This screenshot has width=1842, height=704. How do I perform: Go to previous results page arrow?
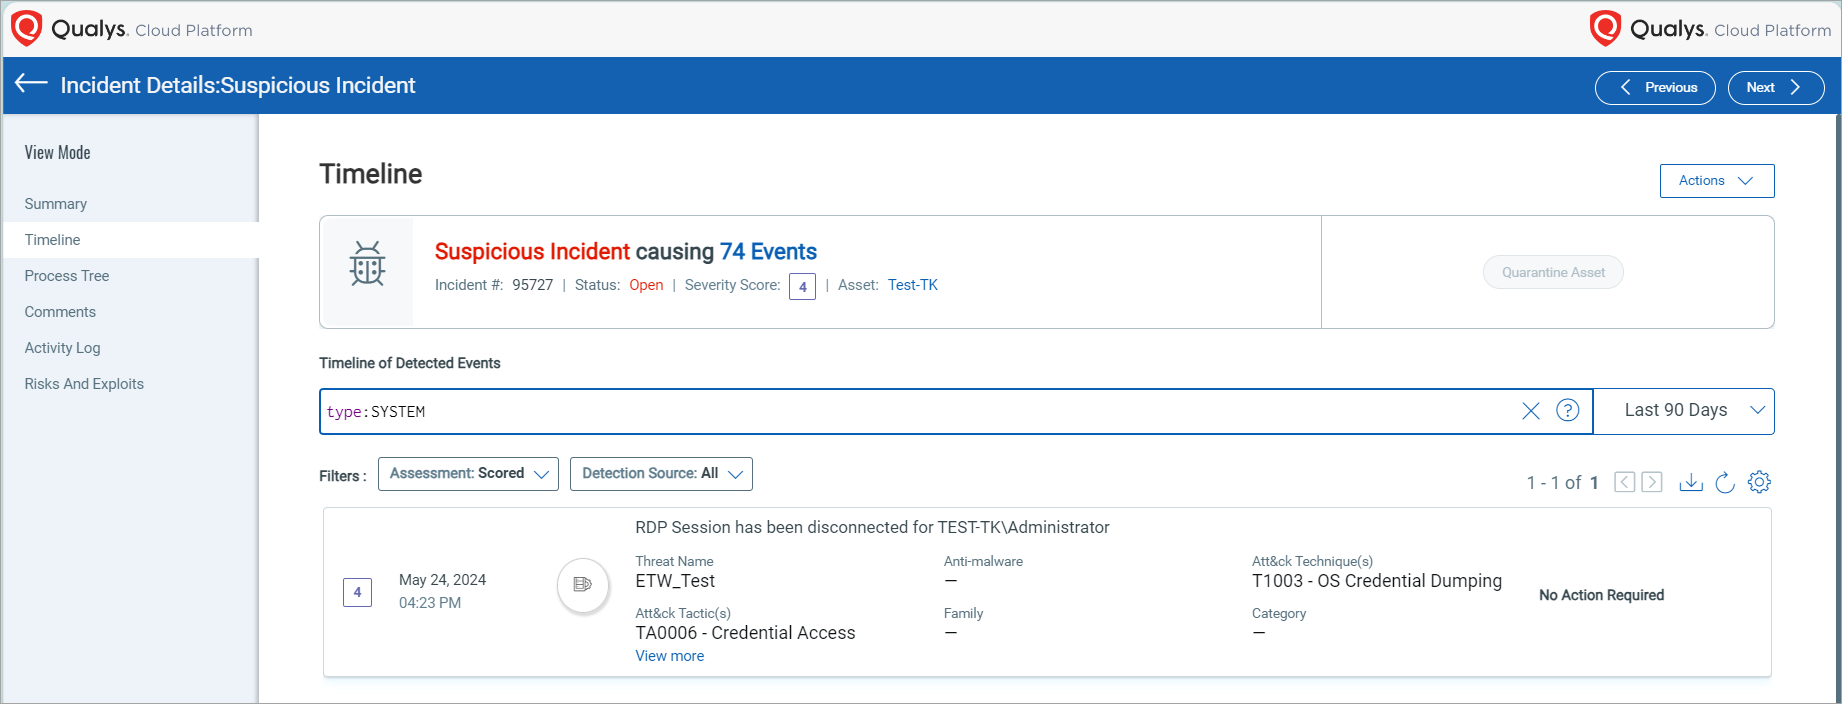click(1625, 482)
